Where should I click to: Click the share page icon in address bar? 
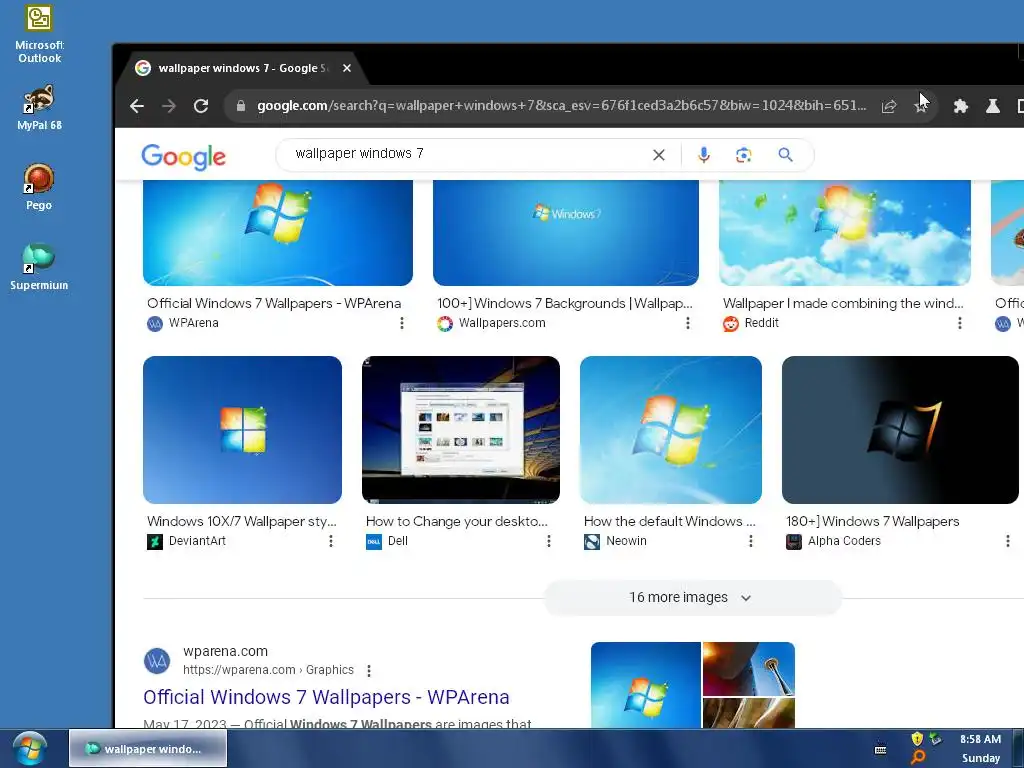(x=889, y=106)
